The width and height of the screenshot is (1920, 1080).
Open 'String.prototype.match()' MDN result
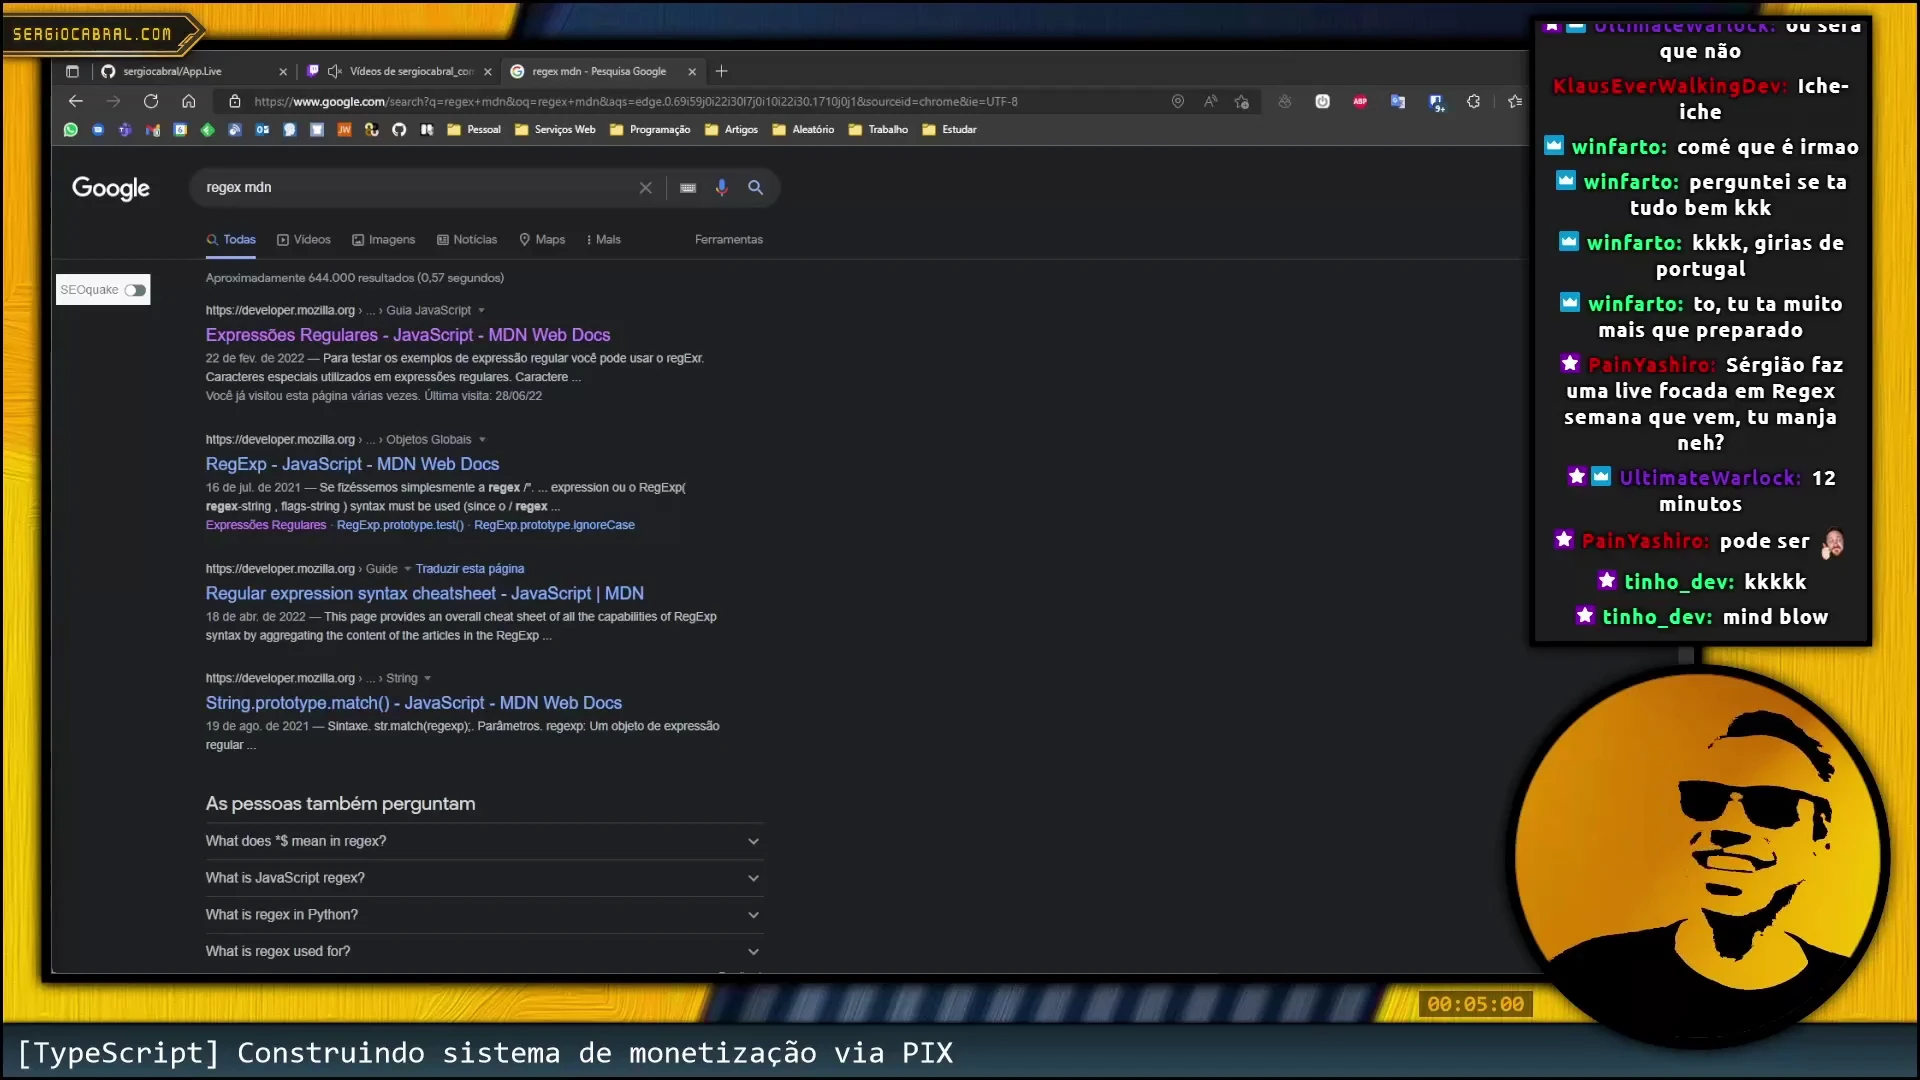(x=414, y=703)
